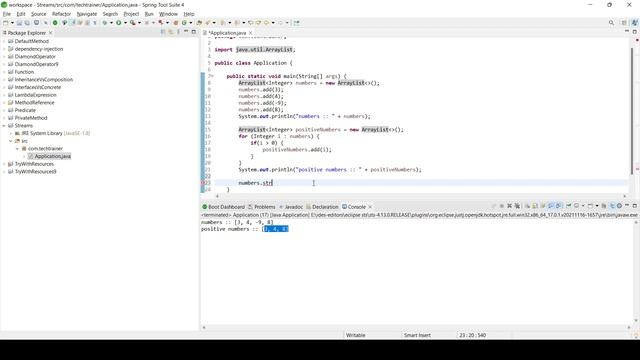Open the File menu
The width and height of the screenshot is (640, 360).
point(7,14)
